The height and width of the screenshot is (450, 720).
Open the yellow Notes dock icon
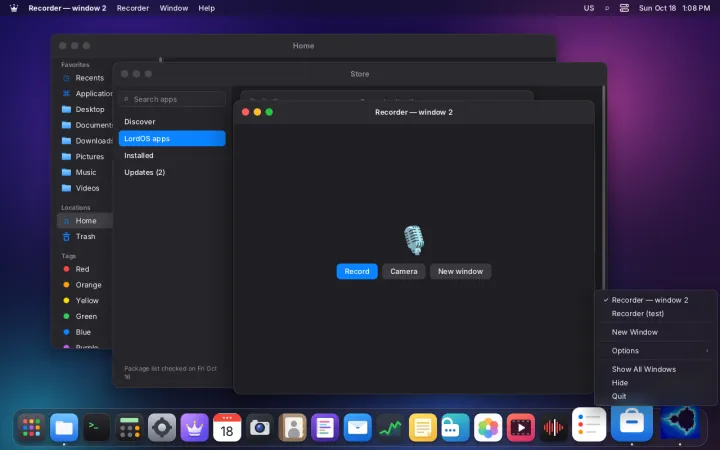tap(422, 428)
